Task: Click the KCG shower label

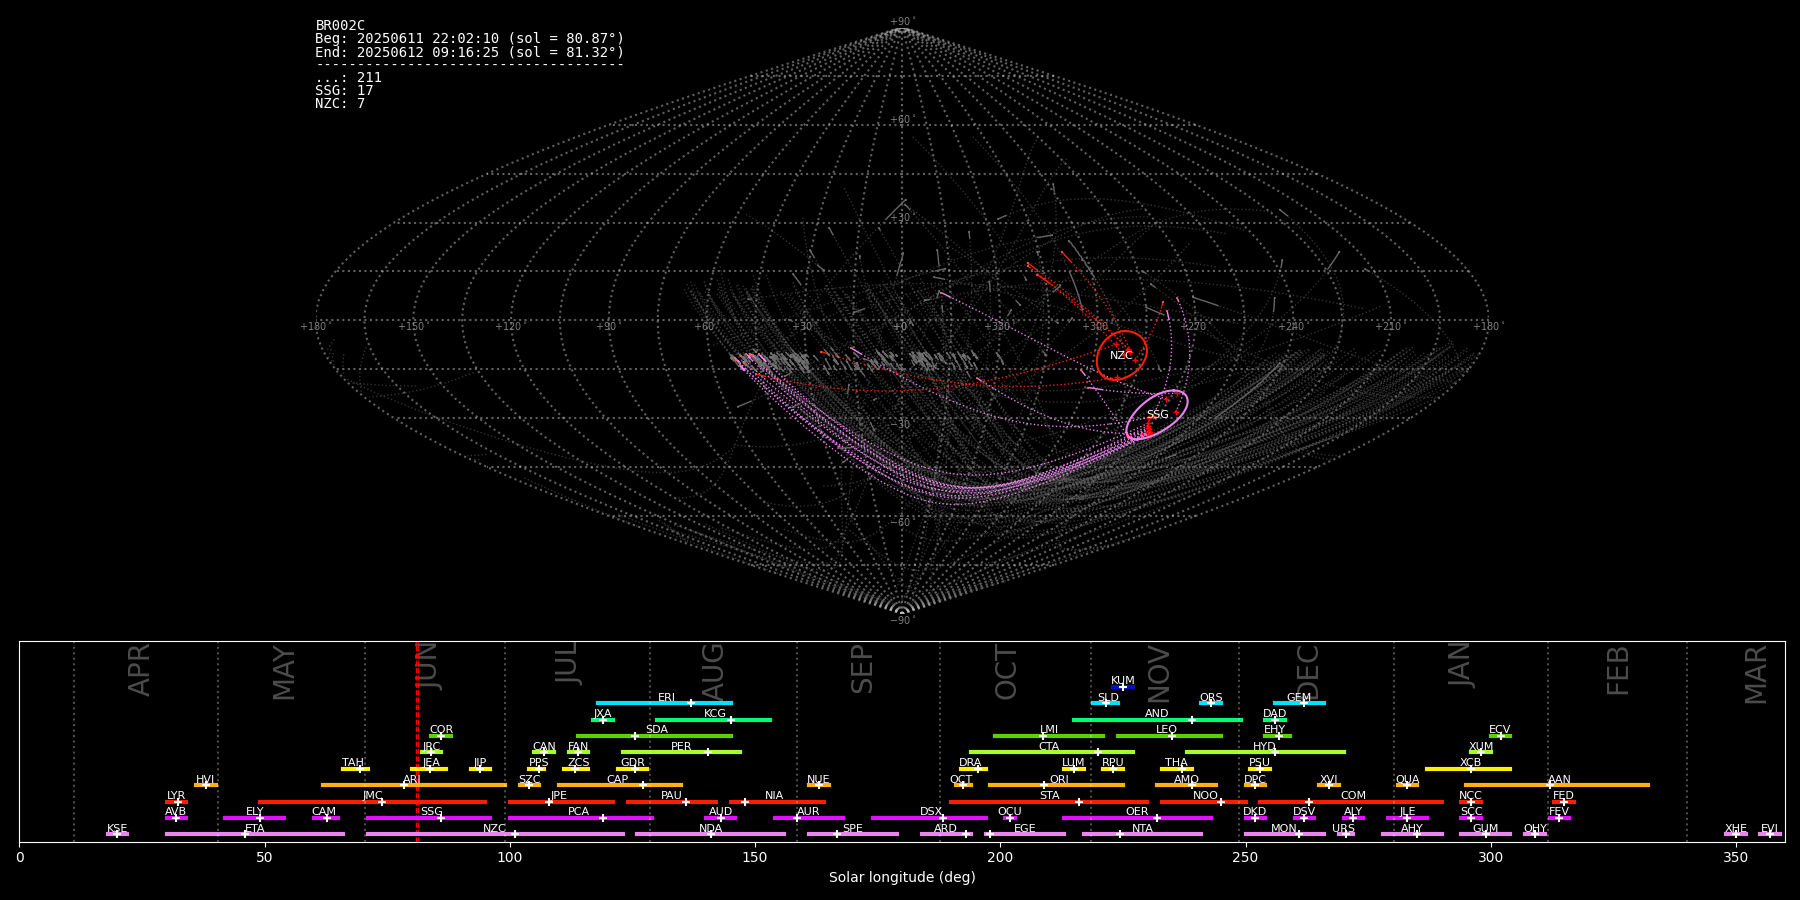Action: tap(715, 714)
